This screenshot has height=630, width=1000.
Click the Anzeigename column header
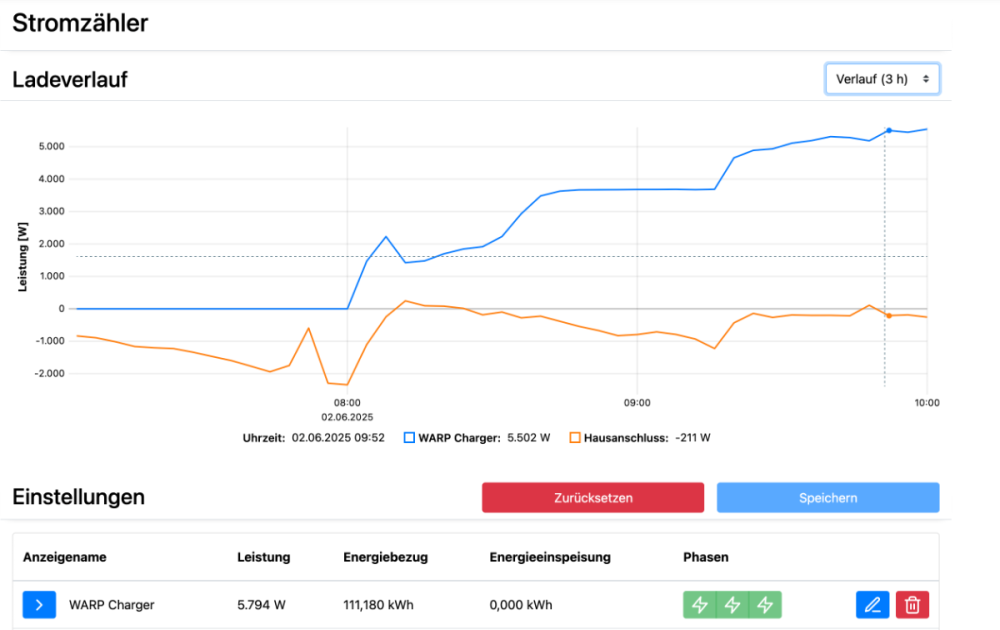pyautogui.click(x=65, y=557)
